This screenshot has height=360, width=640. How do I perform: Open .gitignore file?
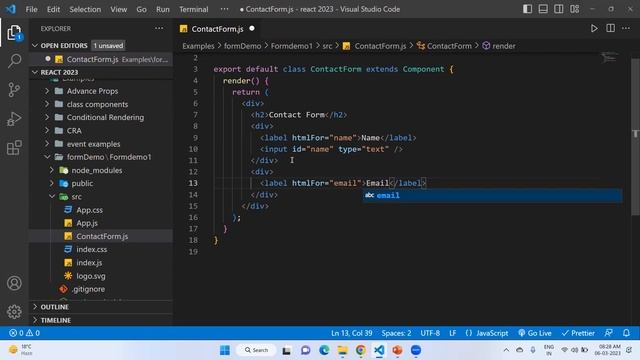[x=89, y=289]
